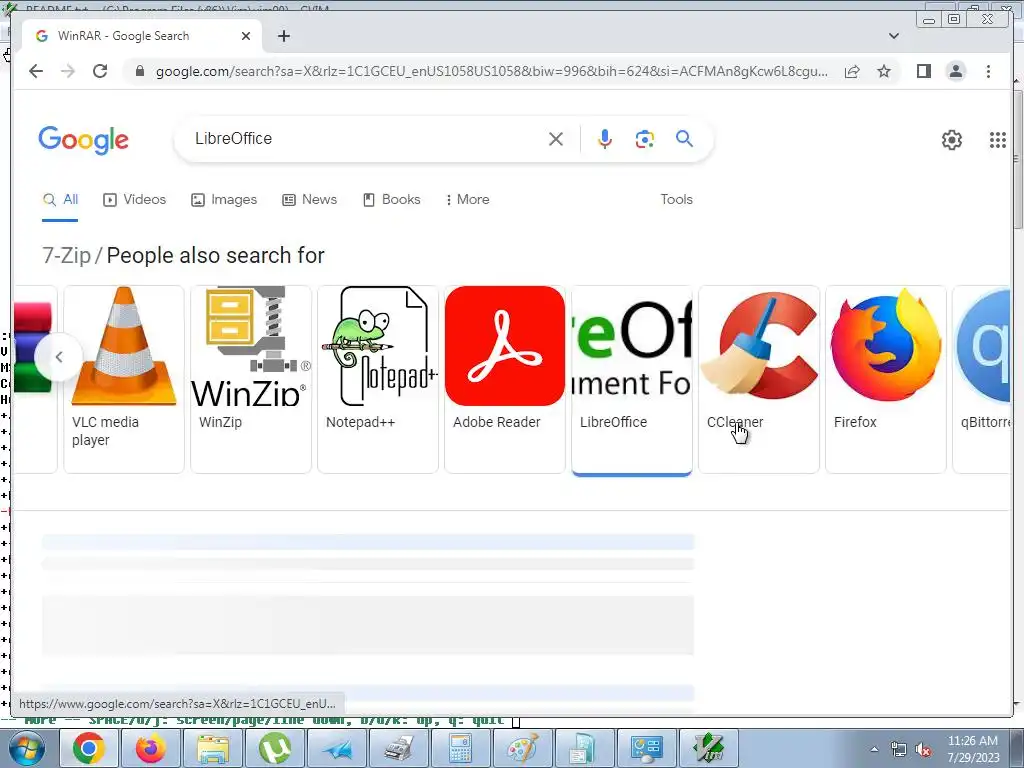Open the Chrome profile avatar
This screenshot has width=1024, height=768.
click(955, 71)
